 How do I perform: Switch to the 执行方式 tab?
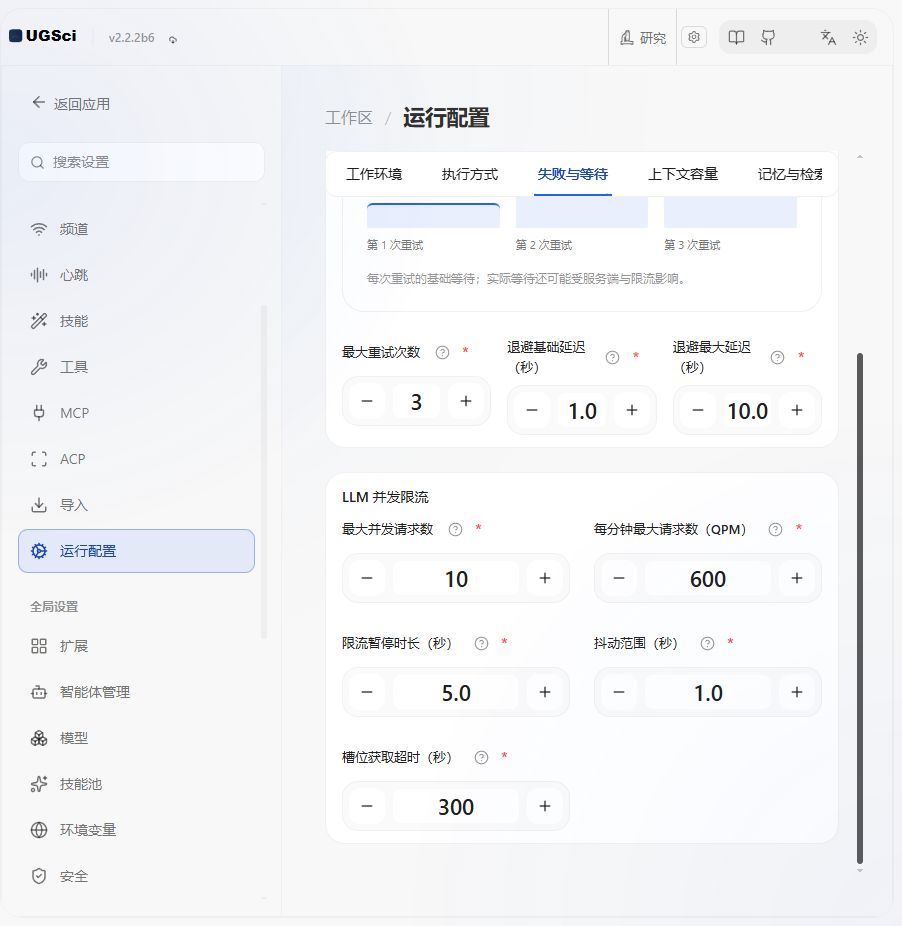[x=470, y=174]
